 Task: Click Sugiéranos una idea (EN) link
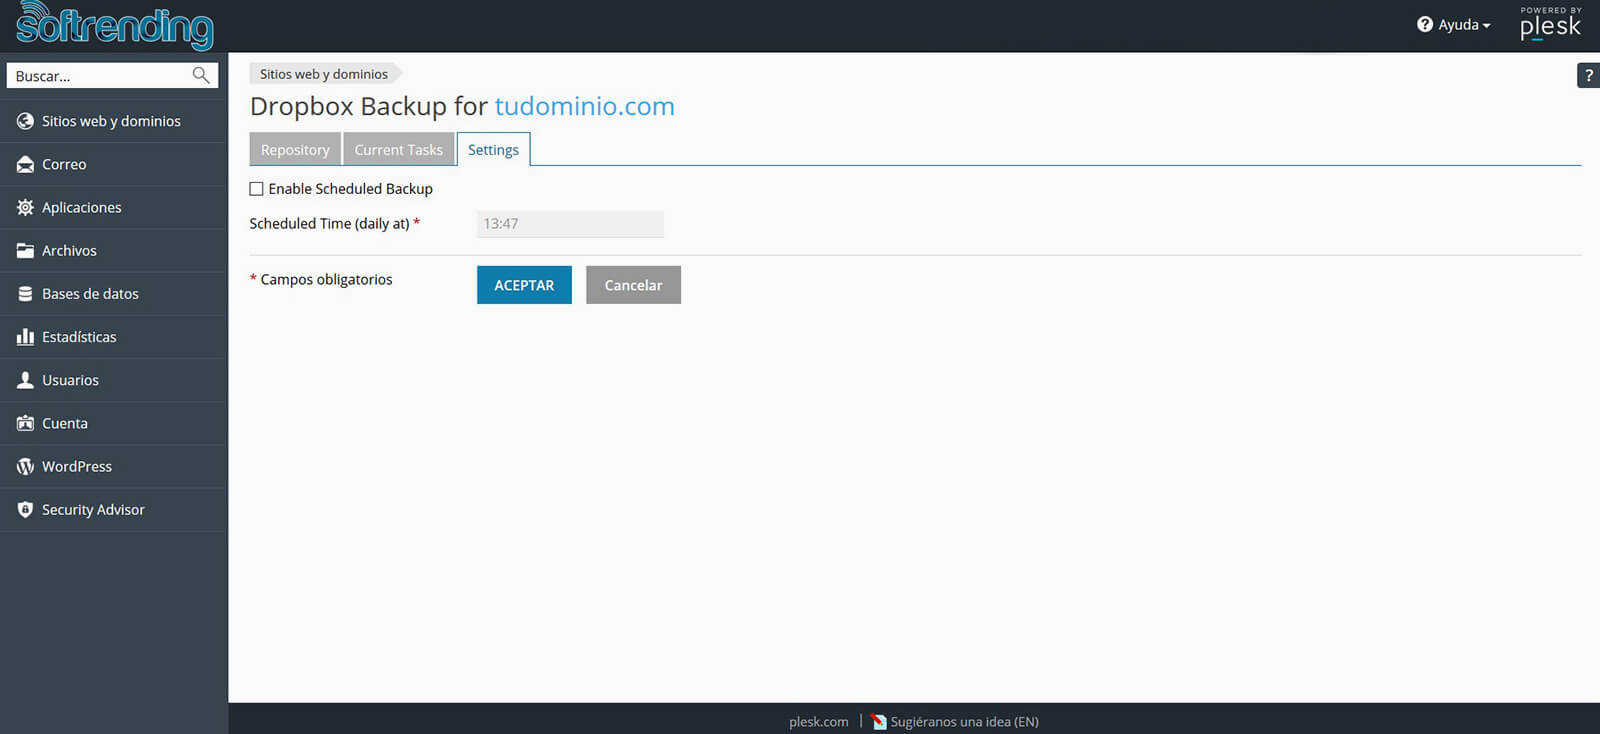(x=964, y=721)
